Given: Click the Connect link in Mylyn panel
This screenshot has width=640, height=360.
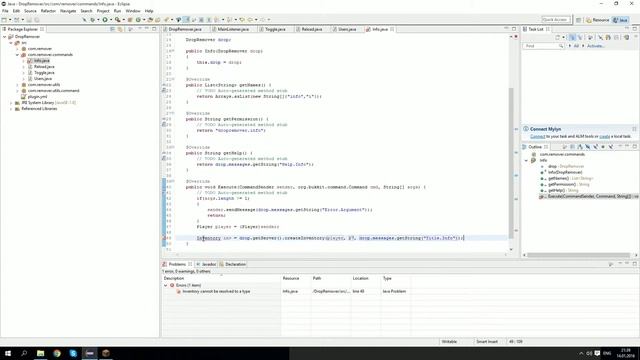Looking at the screenshot, I should (537, 136).
